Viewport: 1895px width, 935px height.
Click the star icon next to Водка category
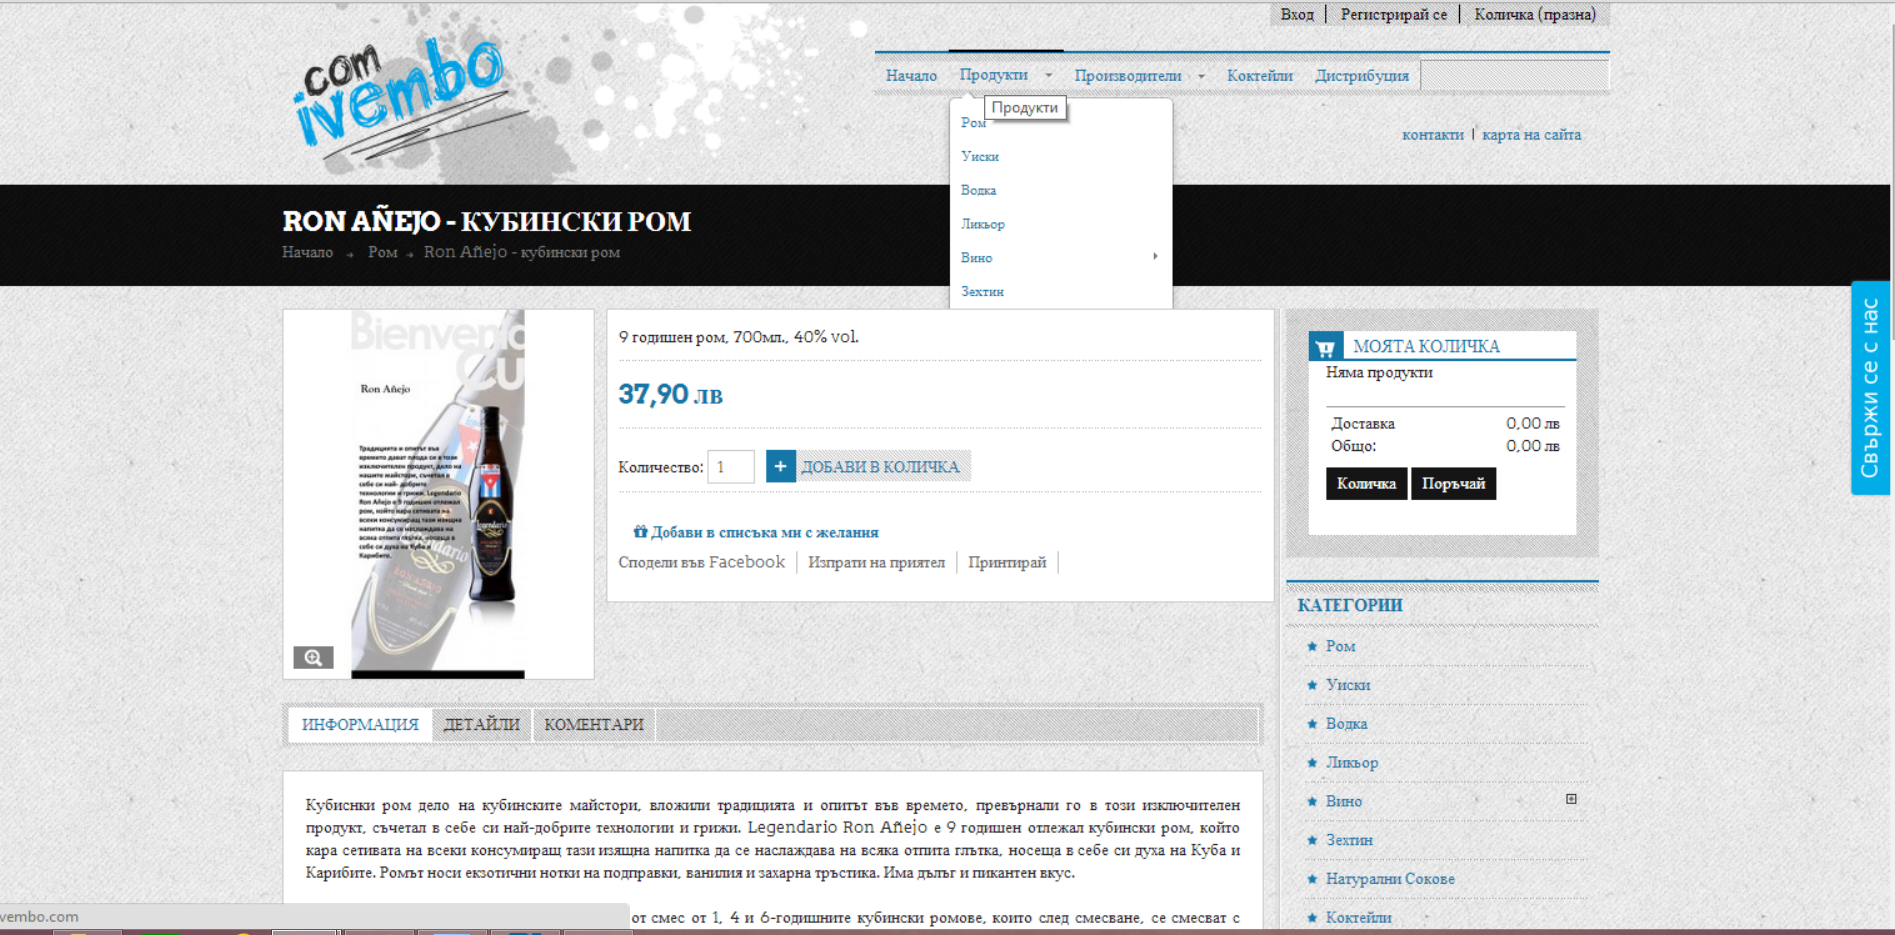[x=1312, y=724]
